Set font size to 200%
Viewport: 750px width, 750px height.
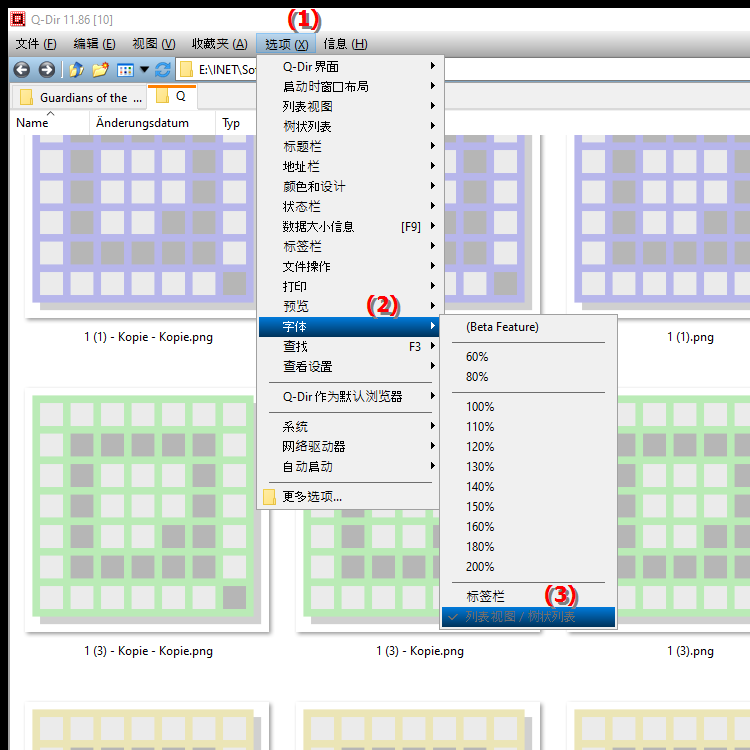[x=529, y=567]
